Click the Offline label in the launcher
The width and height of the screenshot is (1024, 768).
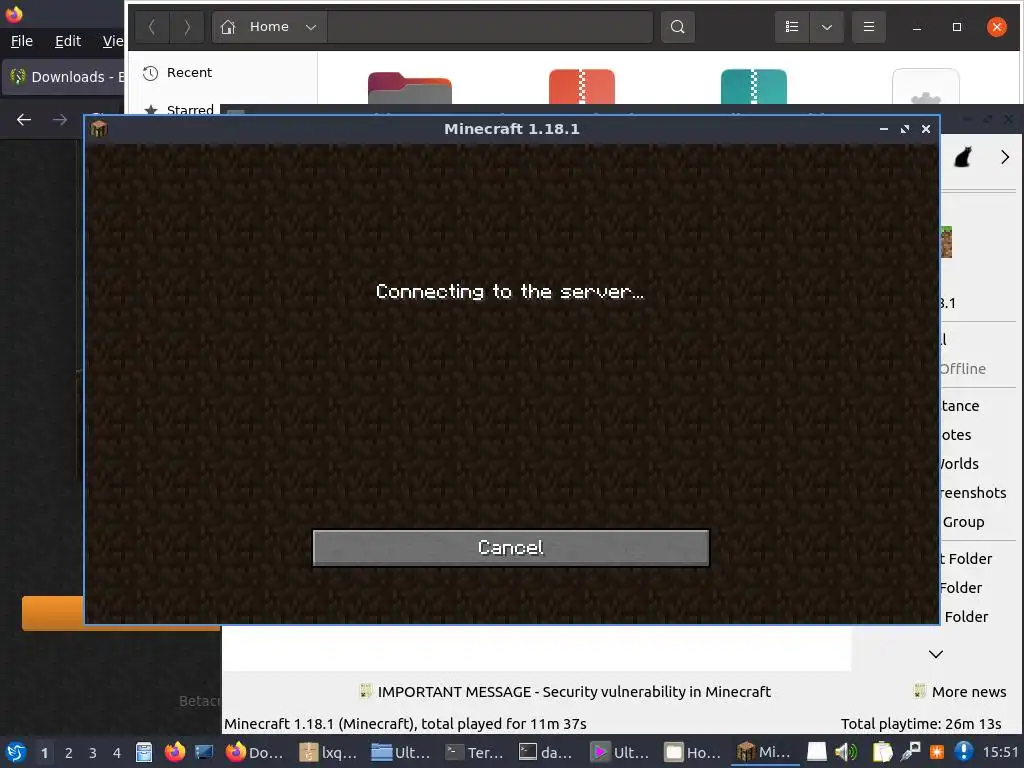click(963, 368)
